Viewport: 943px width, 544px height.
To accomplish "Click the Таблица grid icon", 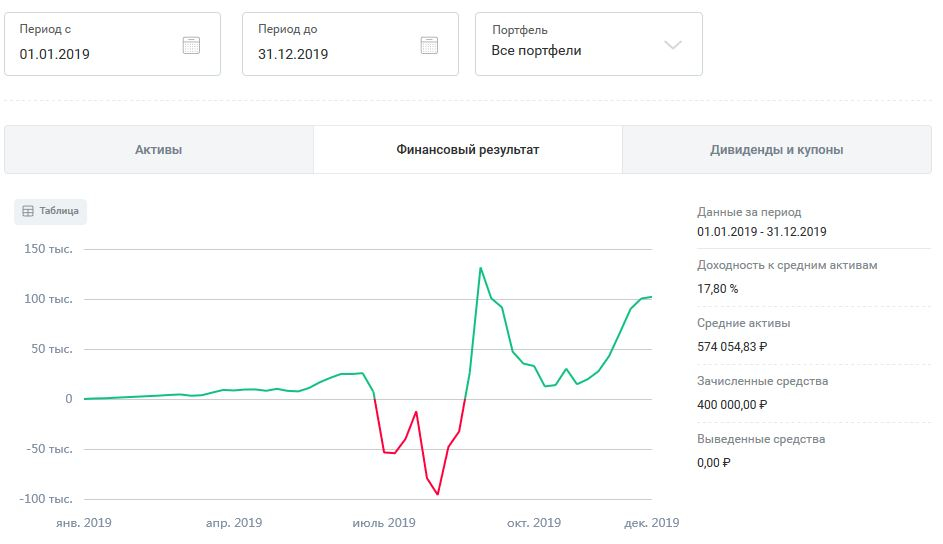I will (28, 211).
